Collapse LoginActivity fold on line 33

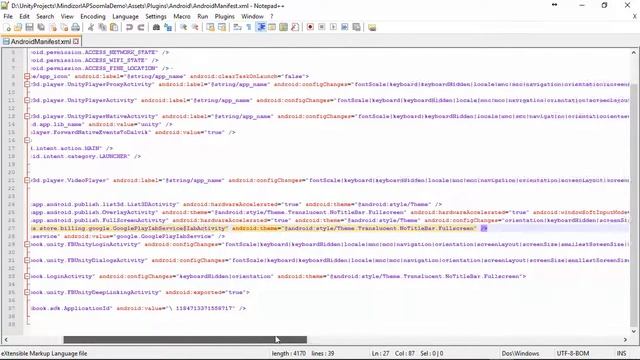coord(27,276)
